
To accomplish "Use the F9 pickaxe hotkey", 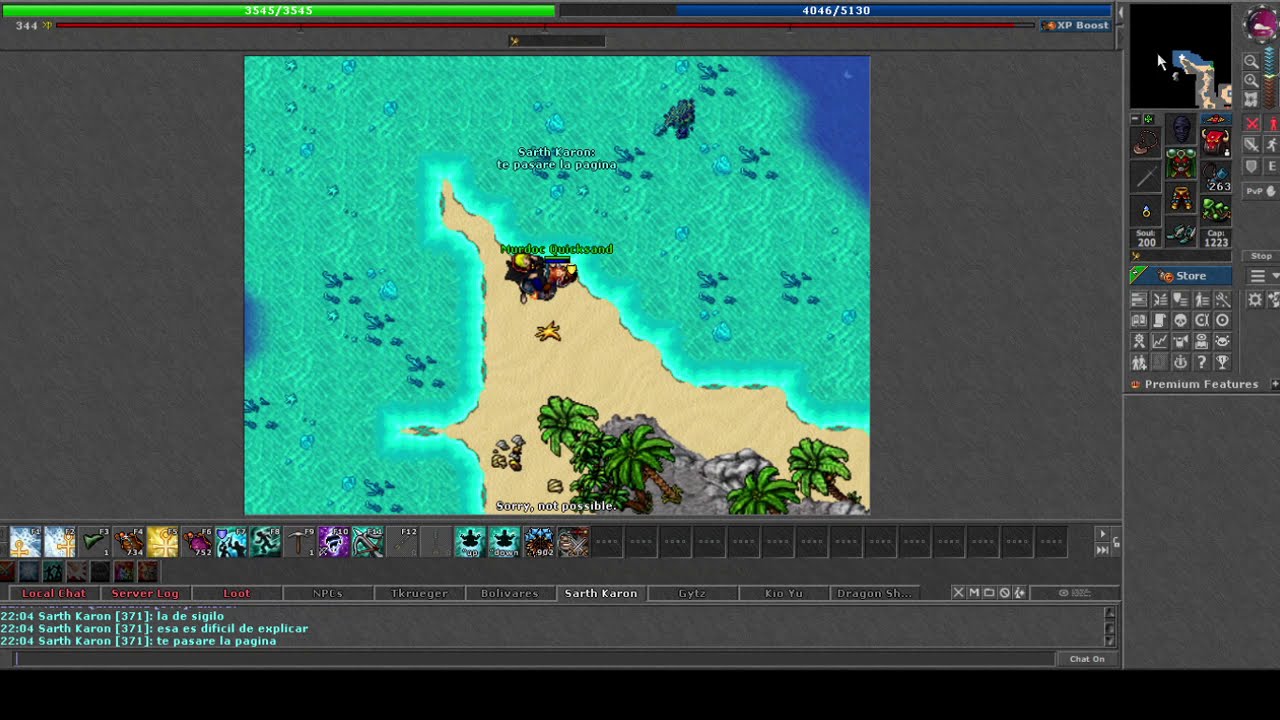I will pos(299,541).
